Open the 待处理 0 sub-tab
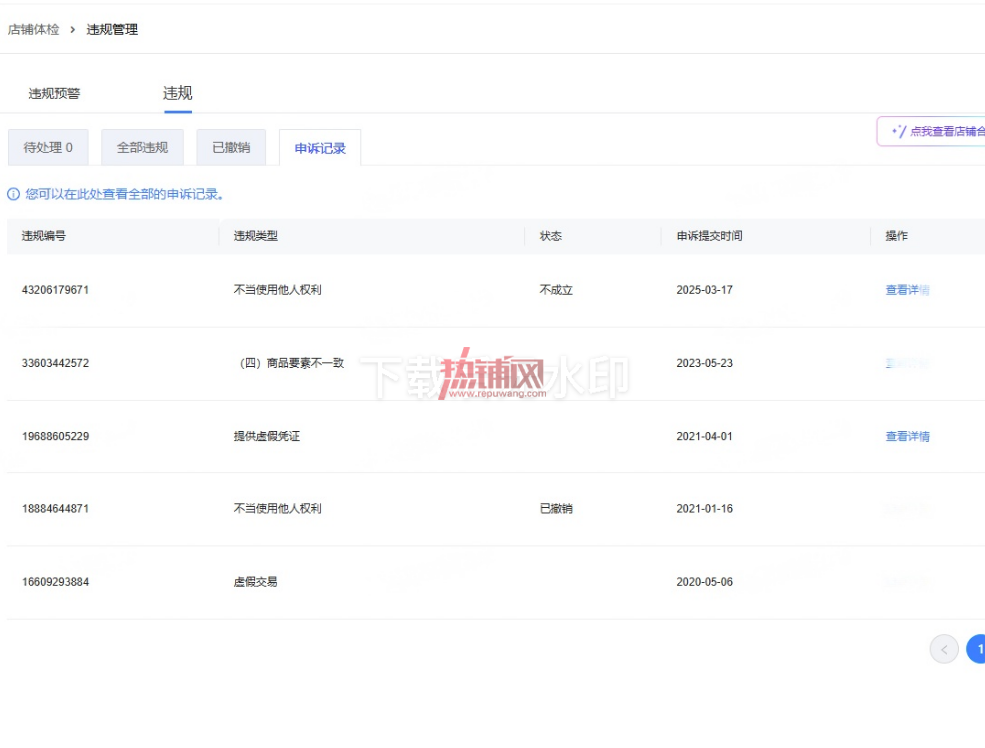Image resolution: width=985 pixels, height=748 pixels. click(48, 148)
